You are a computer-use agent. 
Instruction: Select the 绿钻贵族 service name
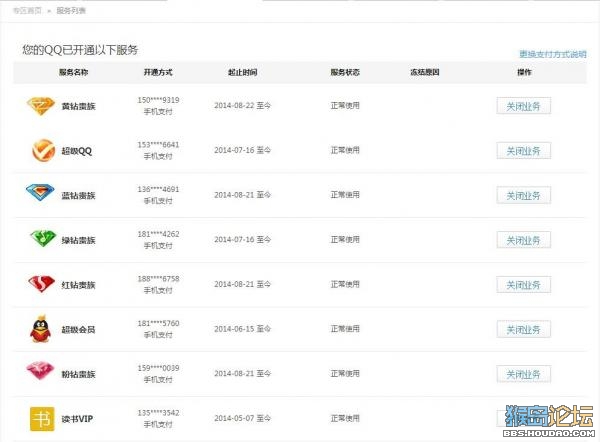pos(78,240)
